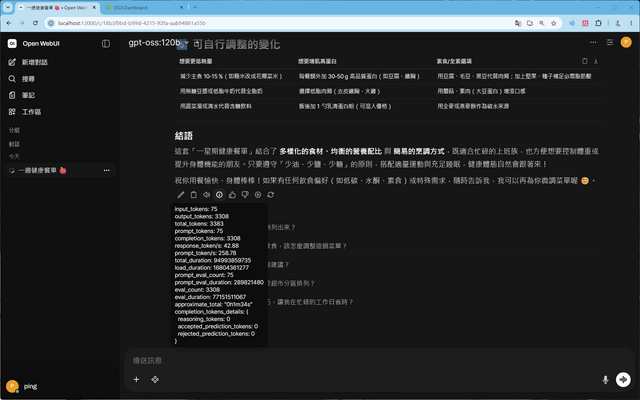Open the browser three-dot menu
Viewport: 640px width, 400px height.
[x=631, y=23]
